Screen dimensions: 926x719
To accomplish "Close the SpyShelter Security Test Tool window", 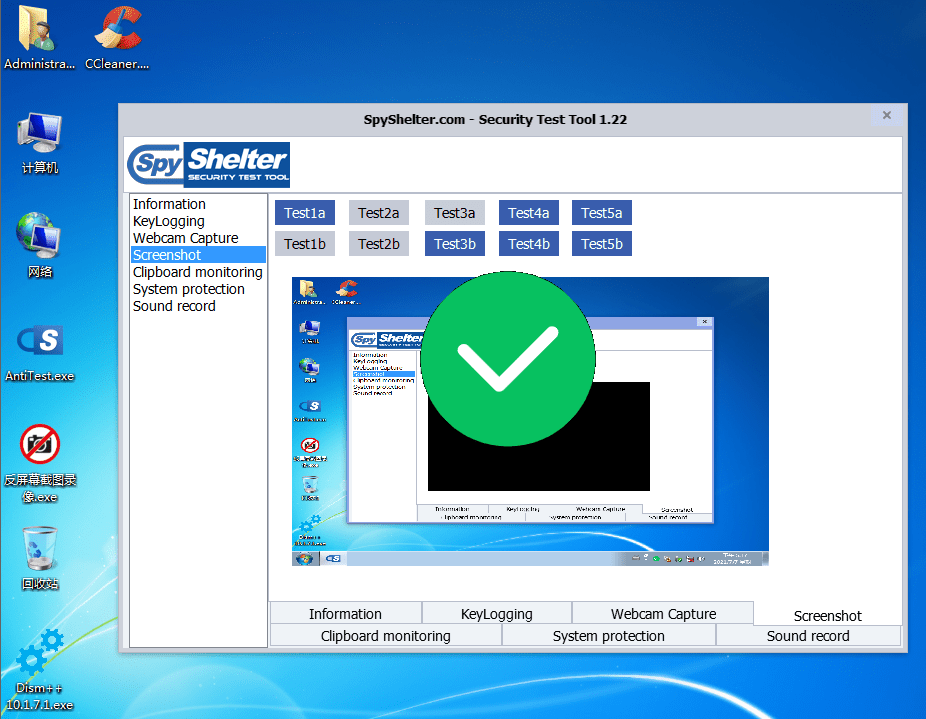I will (x=886, y=115).
